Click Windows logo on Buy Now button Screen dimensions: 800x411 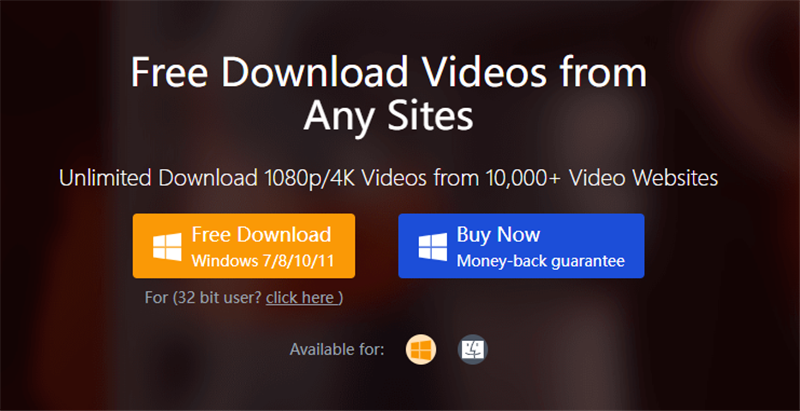pos(433,247)
